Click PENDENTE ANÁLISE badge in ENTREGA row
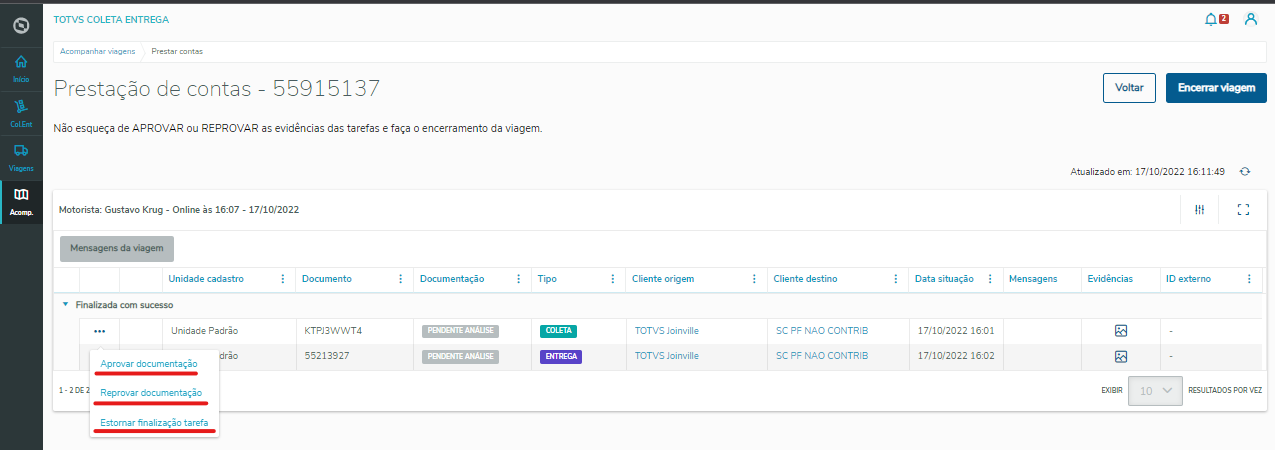1275x450 pixels. click(x=460, y=356)
